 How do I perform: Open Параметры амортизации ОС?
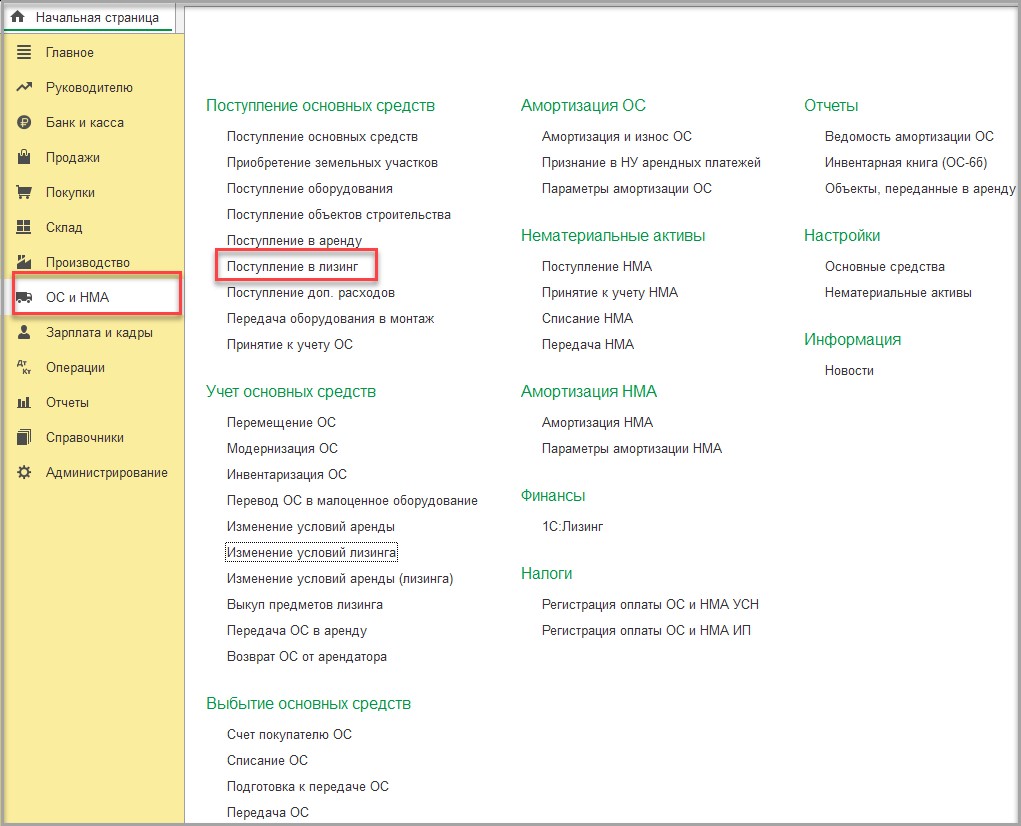[x=627, y=189]
